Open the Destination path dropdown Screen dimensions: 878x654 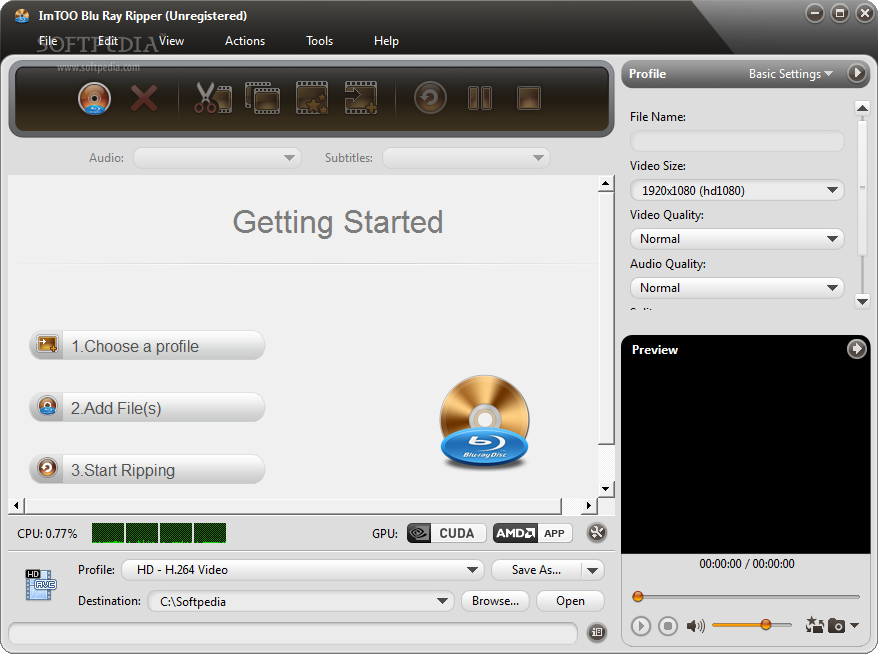301,601
